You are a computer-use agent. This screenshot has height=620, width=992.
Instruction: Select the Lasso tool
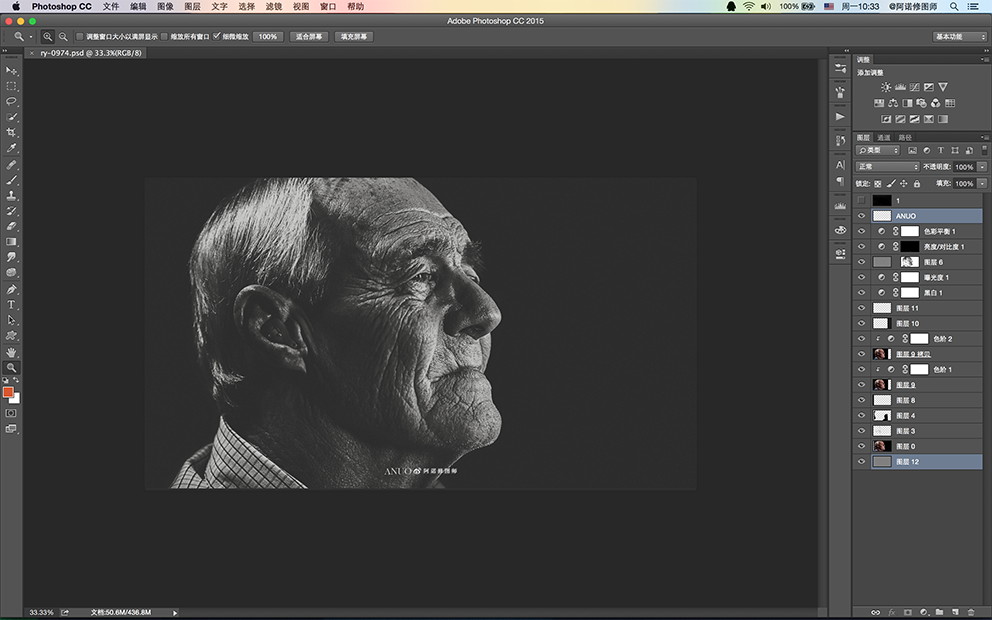12,101
